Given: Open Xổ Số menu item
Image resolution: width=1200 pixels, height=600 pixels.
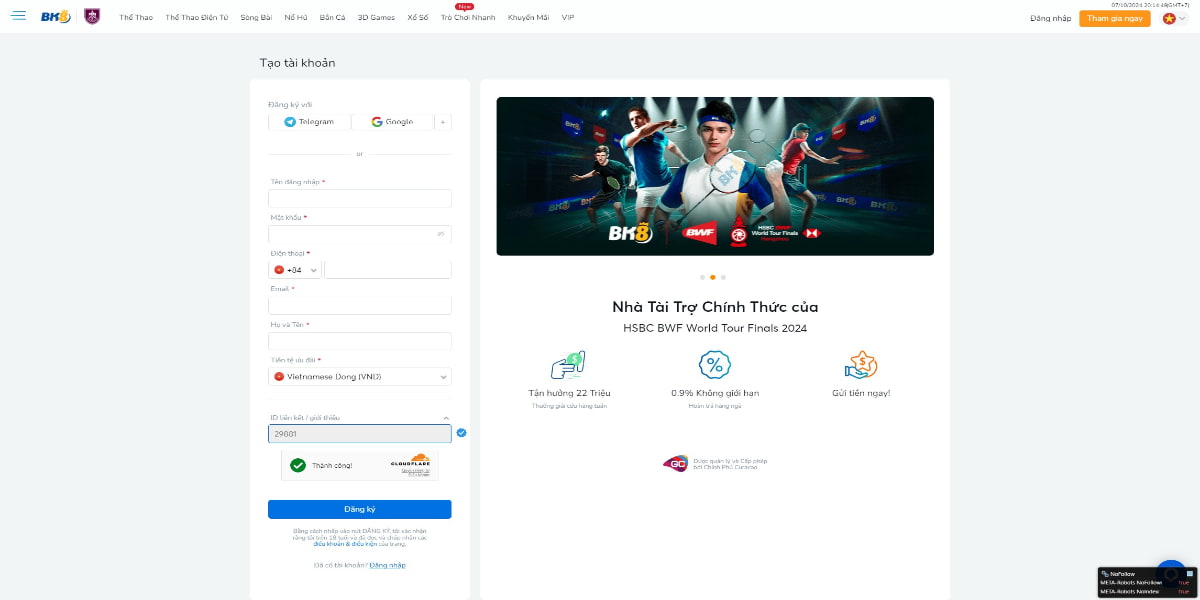Looking at the screenshot, I should point(418,18).
